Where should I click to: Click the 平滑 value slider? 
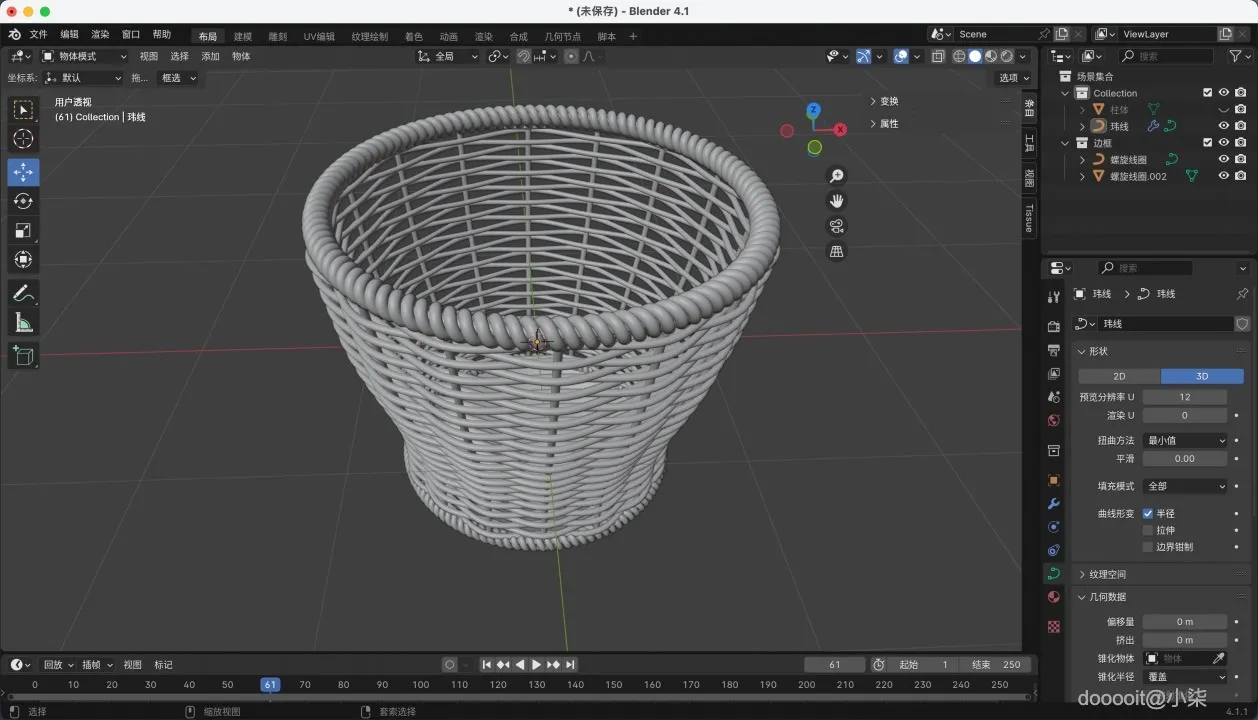1185,458
